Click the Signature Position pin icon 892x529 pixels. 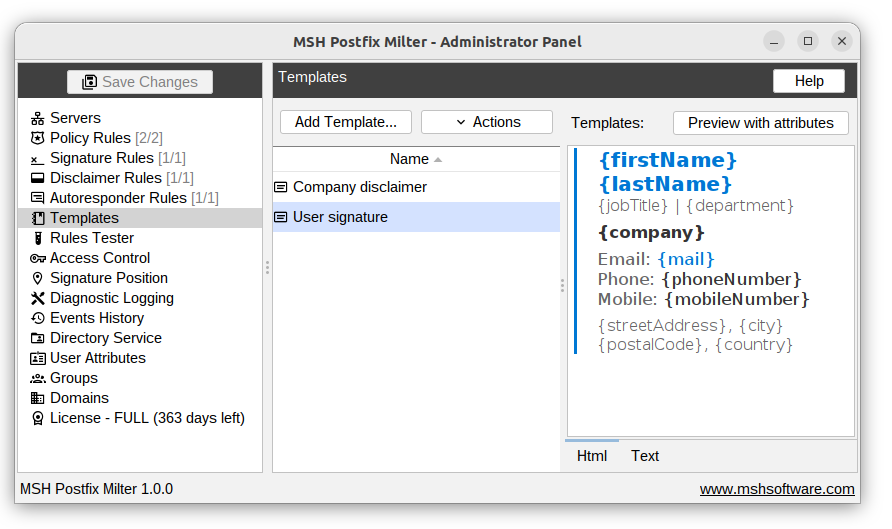pyautogui.click(x=38, y=278)
